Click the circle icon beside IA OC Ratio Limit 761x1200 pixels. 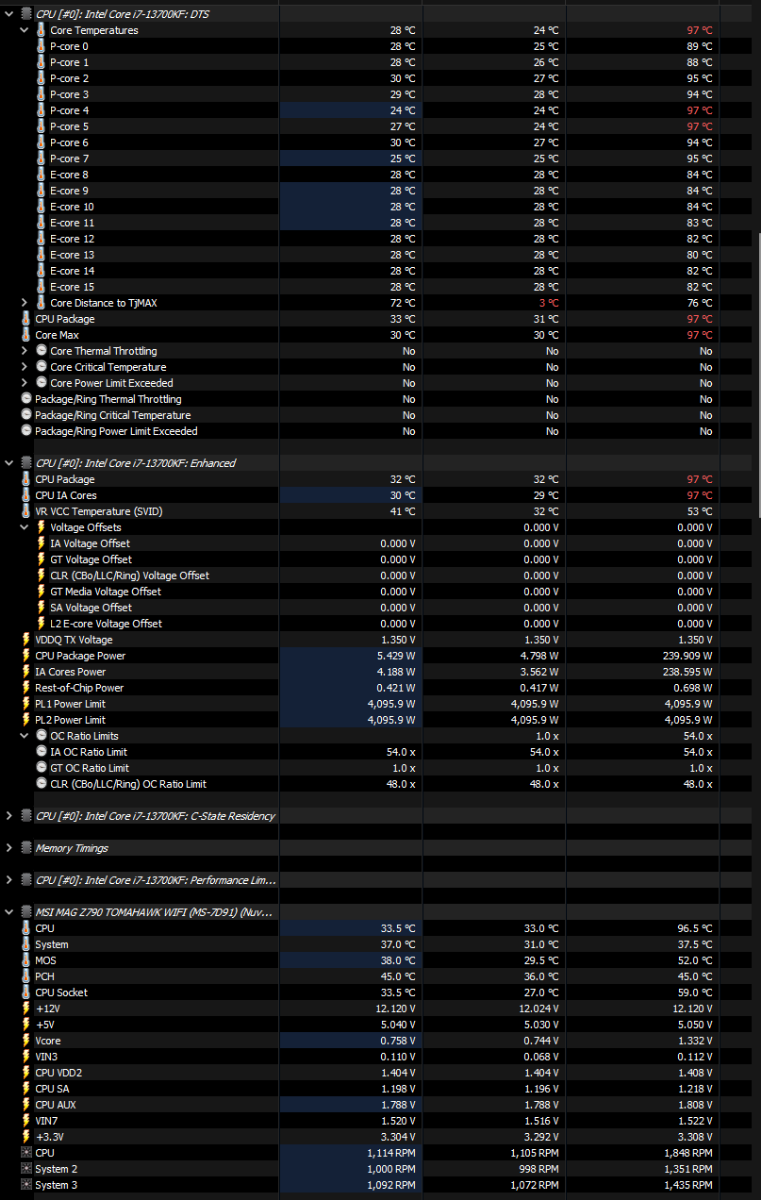tap(41, 751)
